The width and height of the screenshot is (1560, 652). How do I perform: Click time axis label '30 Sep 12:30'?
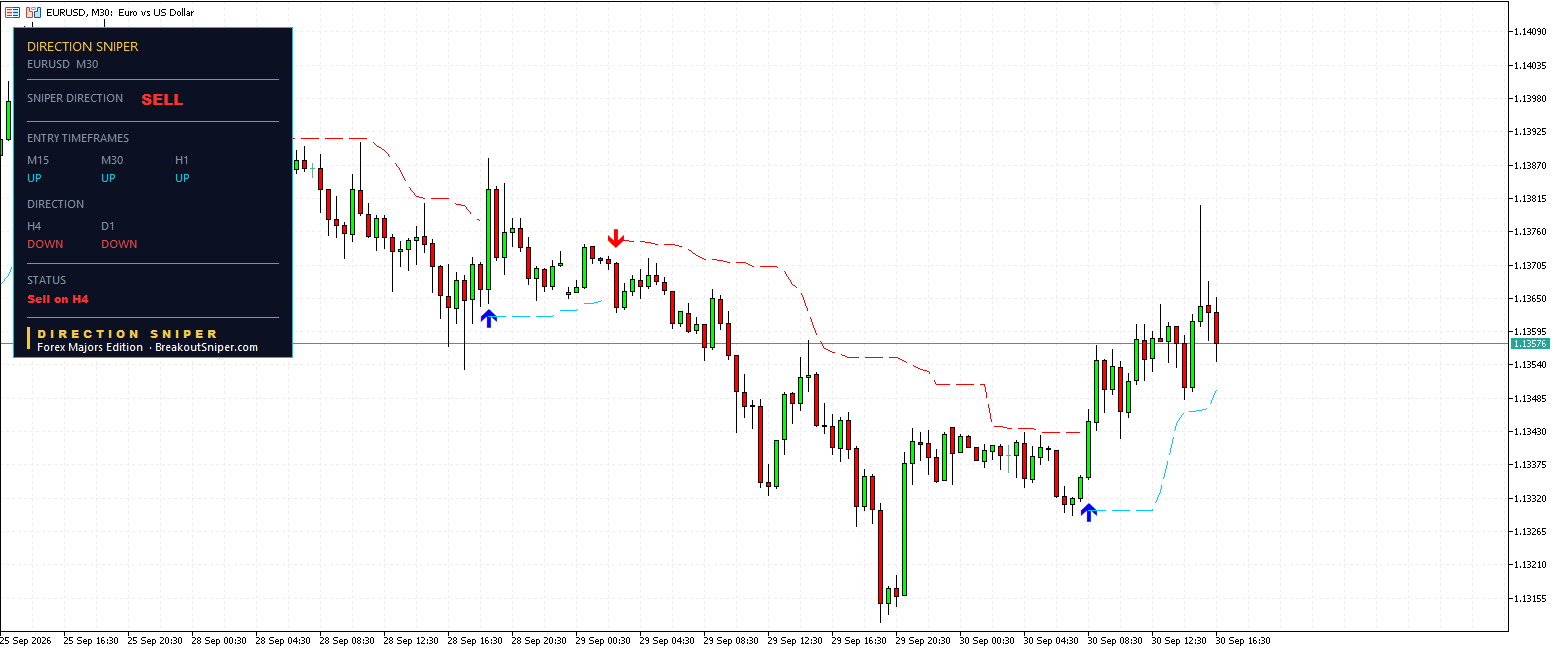1179,640
